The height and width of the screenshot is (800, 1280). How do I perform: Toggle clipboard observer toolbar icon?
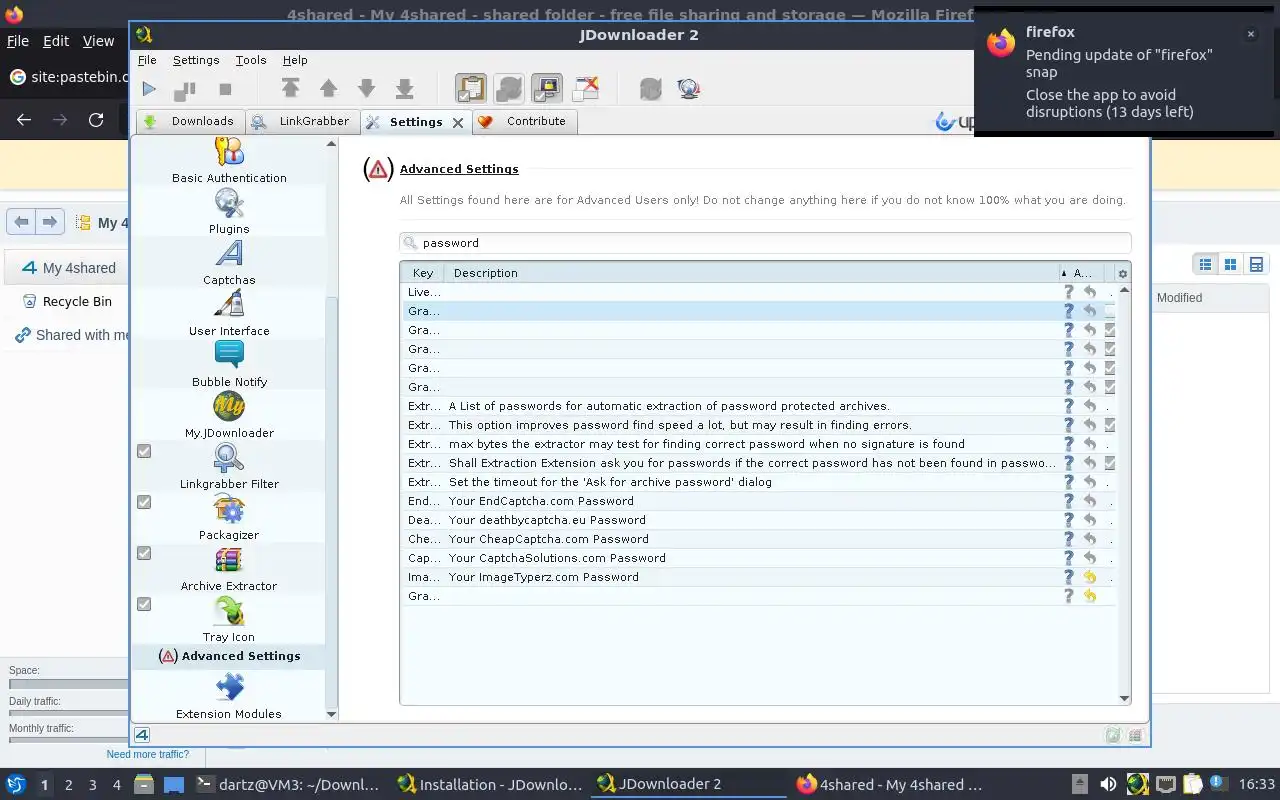coord(471,89)
